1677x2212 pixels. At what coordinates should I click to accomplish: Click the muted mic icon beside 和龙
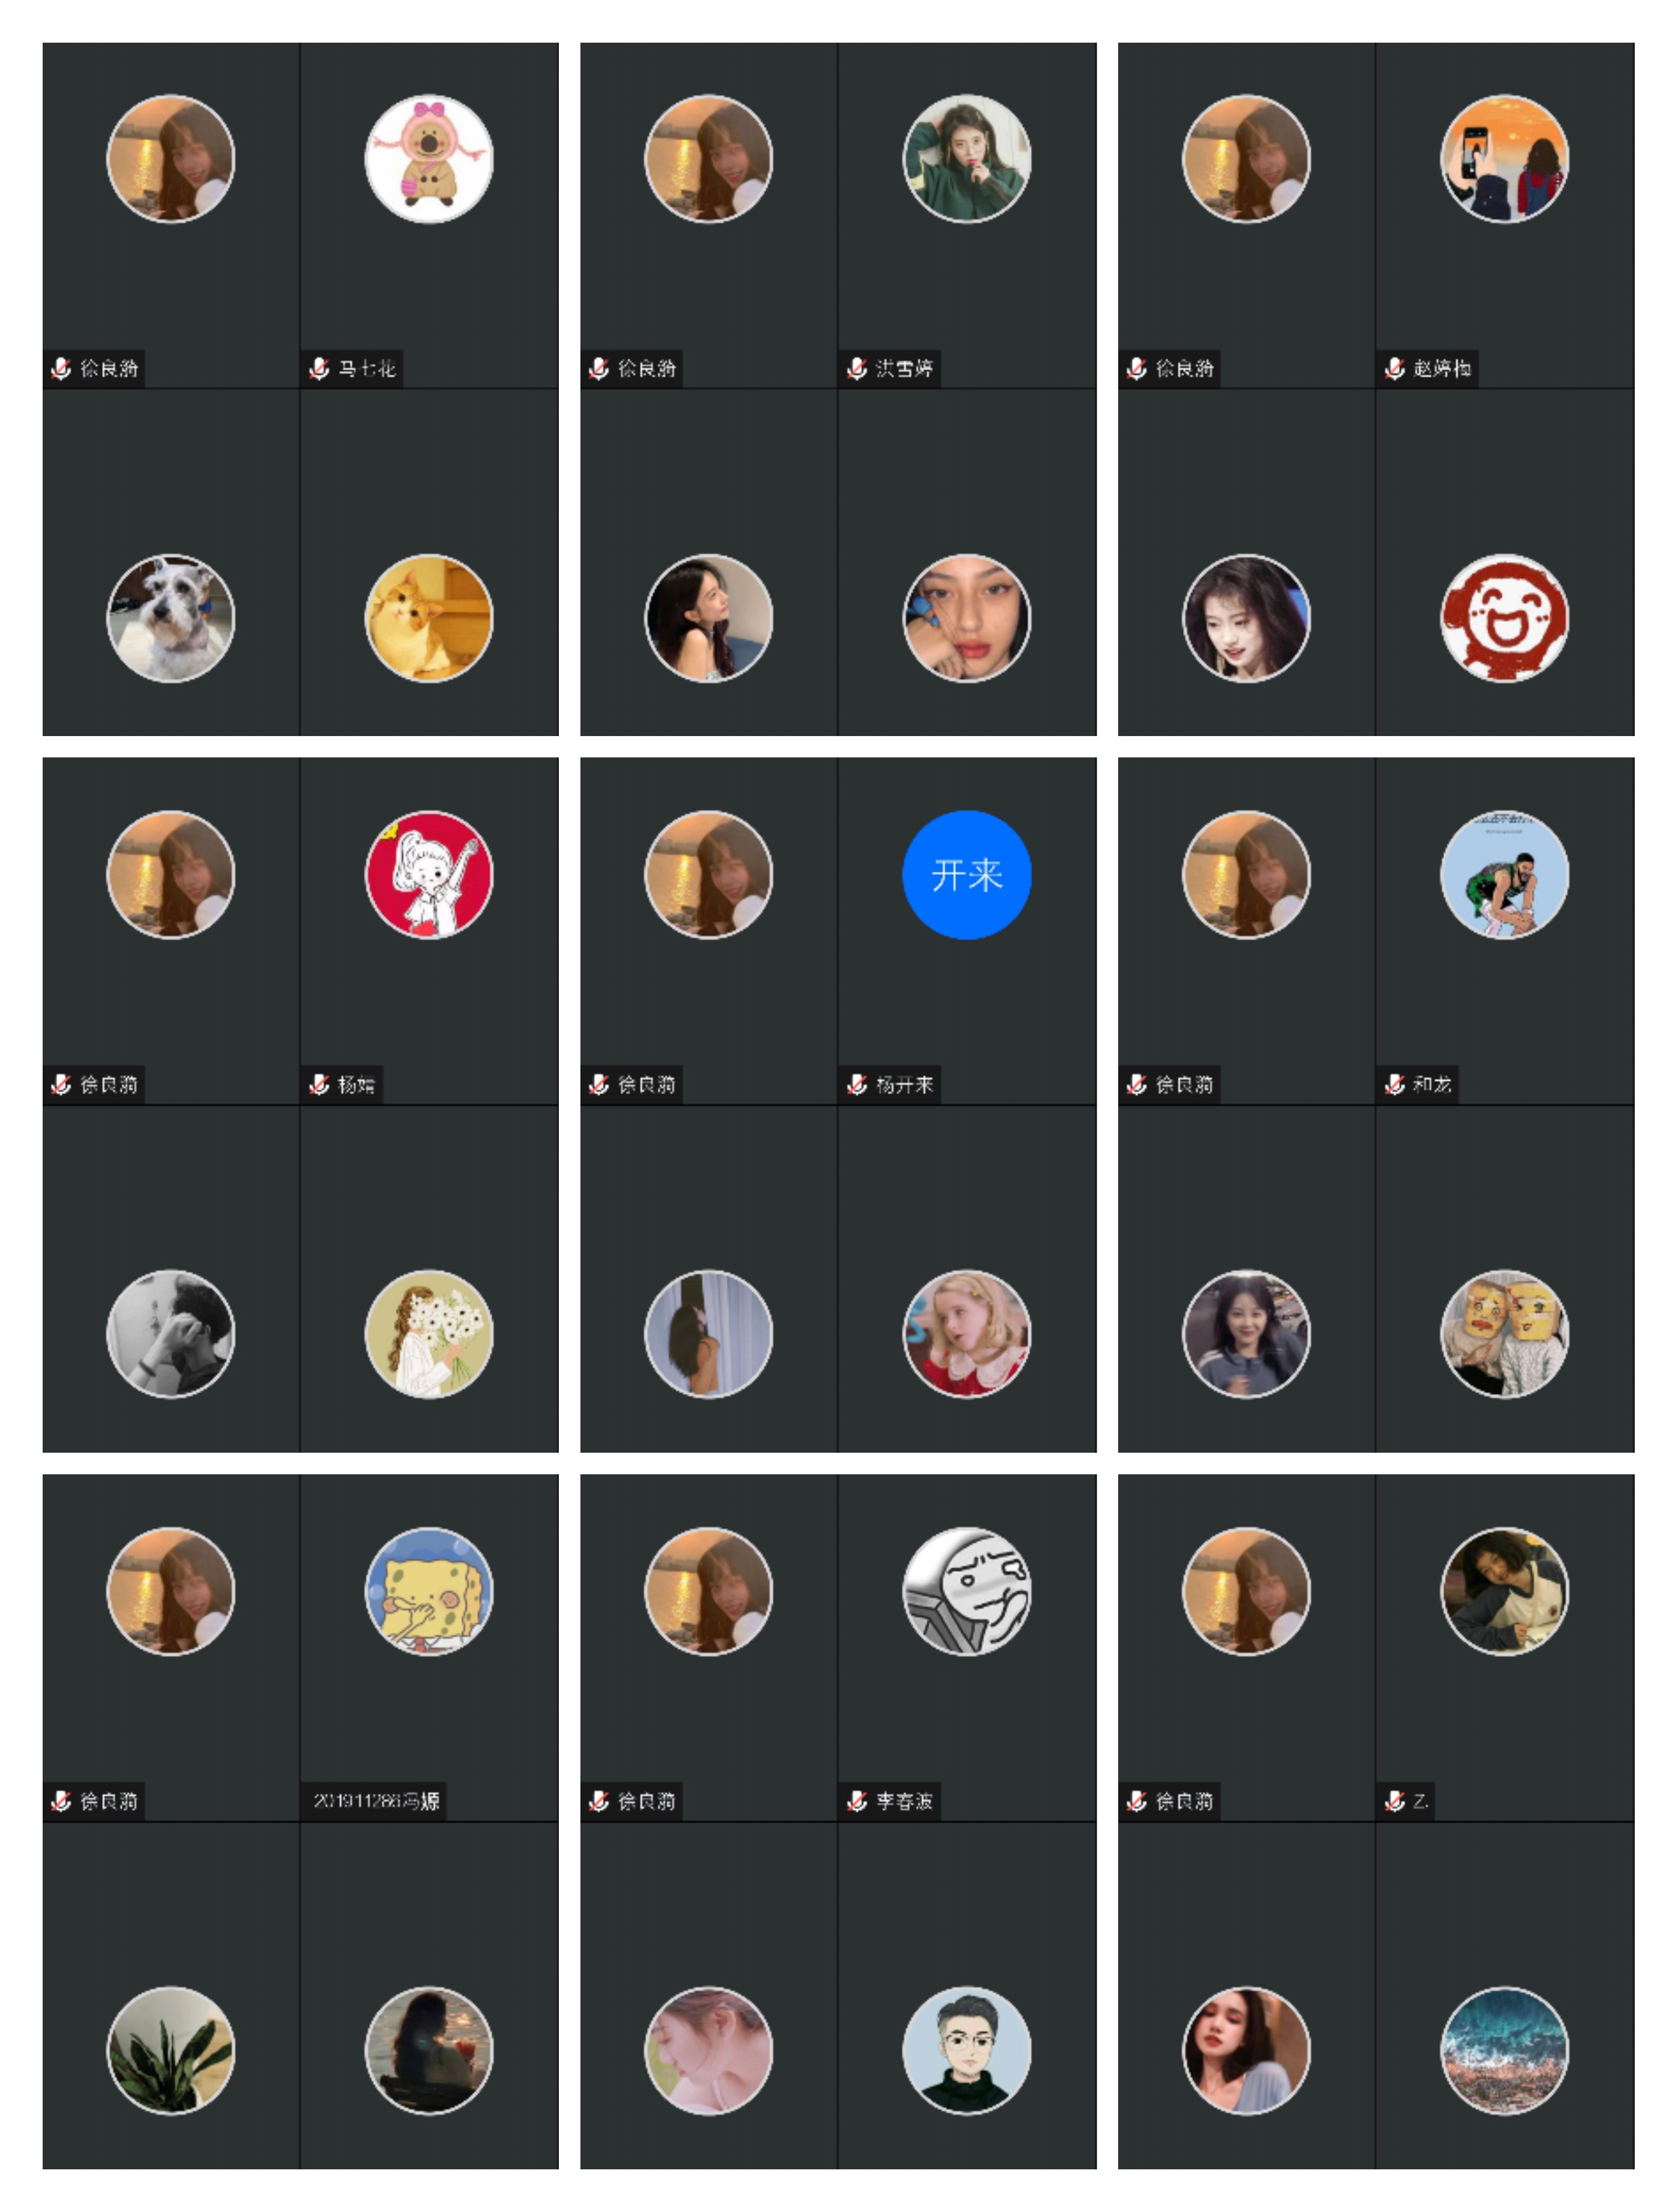click(x=1395, y=1085)
